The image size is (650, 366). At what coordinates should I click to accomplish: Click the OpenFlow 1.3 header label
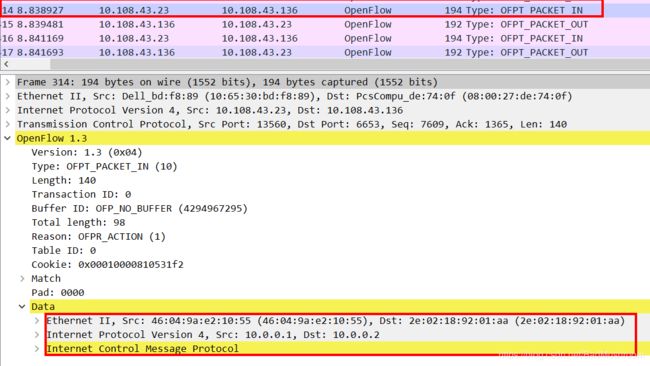52,138
